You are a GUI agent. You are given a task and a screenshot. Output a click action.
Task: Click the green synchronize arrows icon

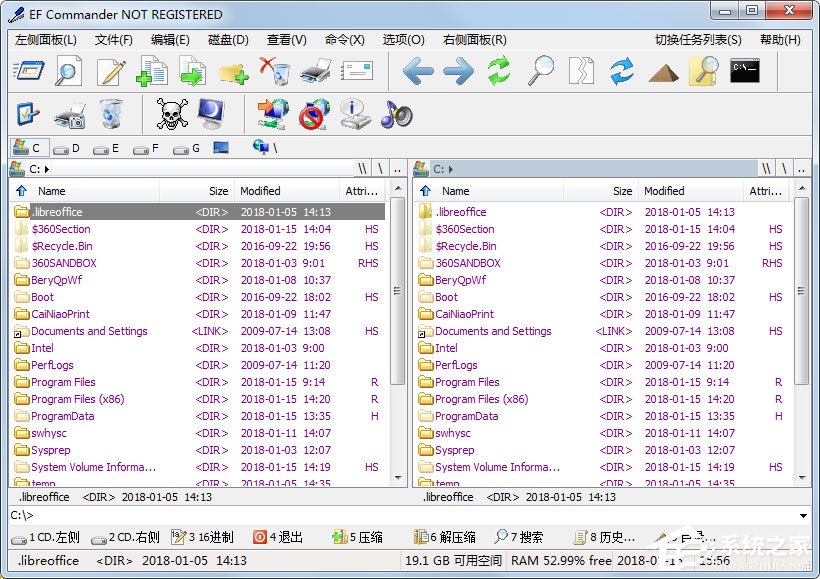pos(499,71)
